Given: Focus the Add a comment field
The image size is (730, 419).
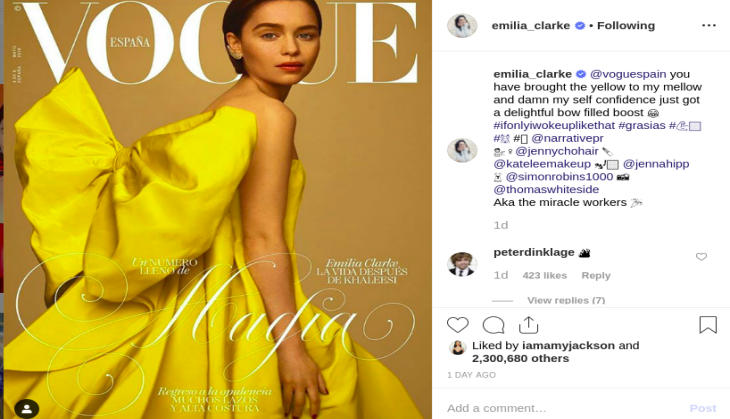Looking at the screenshot, I should pos(563,408).
